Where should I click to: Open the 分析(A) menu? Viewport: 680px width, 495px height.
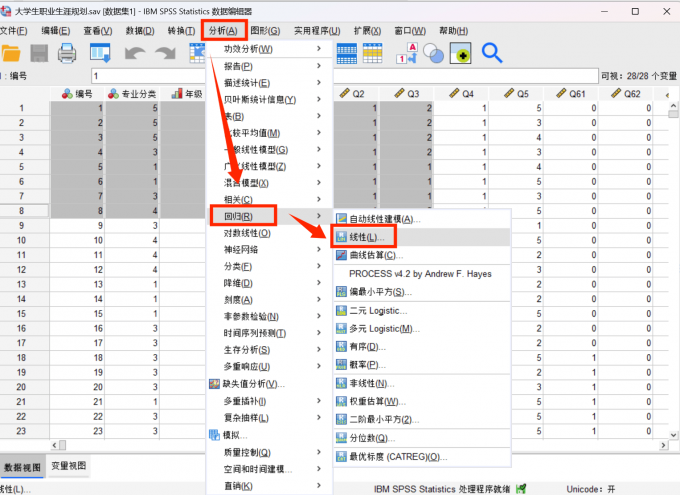point(223,31)
